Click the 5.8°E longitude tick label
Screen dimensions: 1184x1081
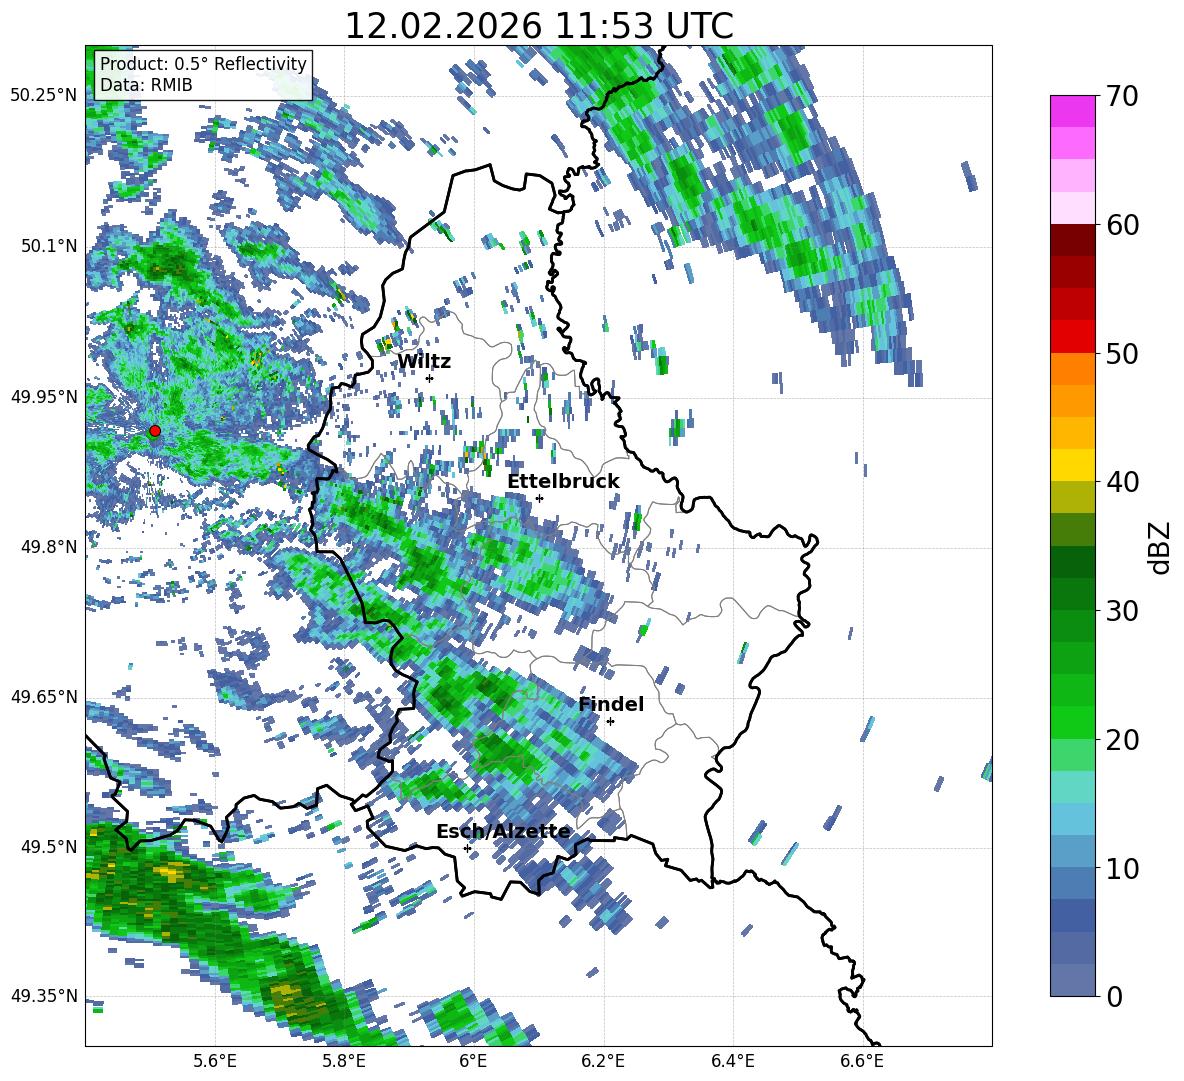click(x=344, y=1062)
